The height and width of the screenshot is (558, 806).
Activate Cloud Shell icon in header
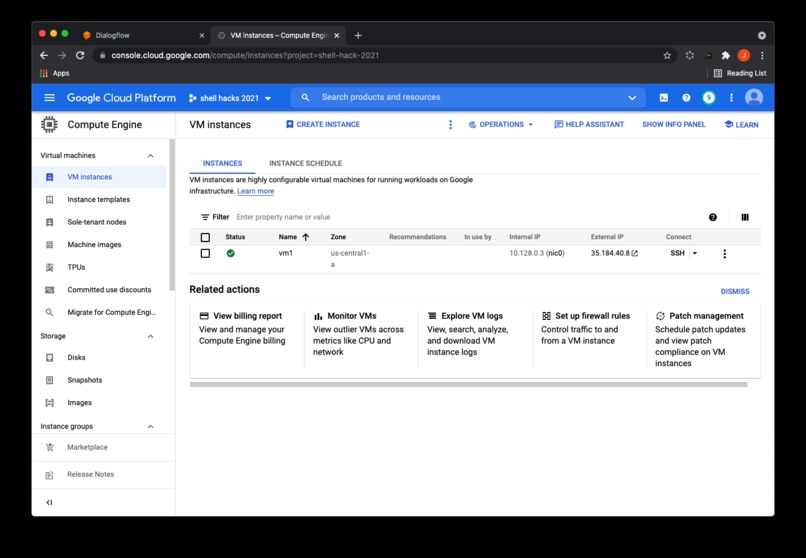[664, 98]
